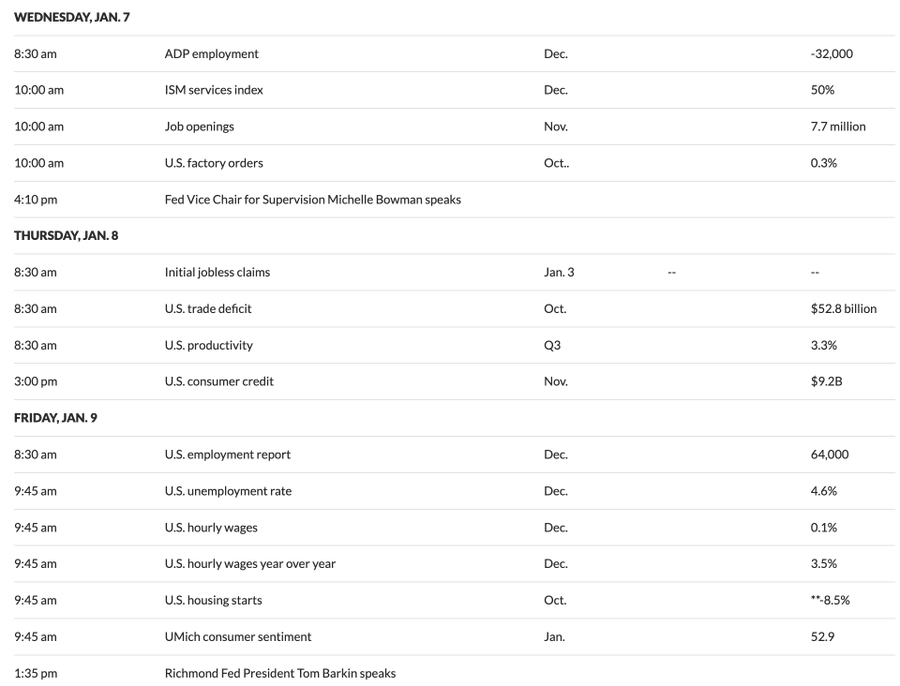The height and width of the screenshot is (686, 900).
Task: Open the U.S. productivity report
Action: tap(208, 345)
